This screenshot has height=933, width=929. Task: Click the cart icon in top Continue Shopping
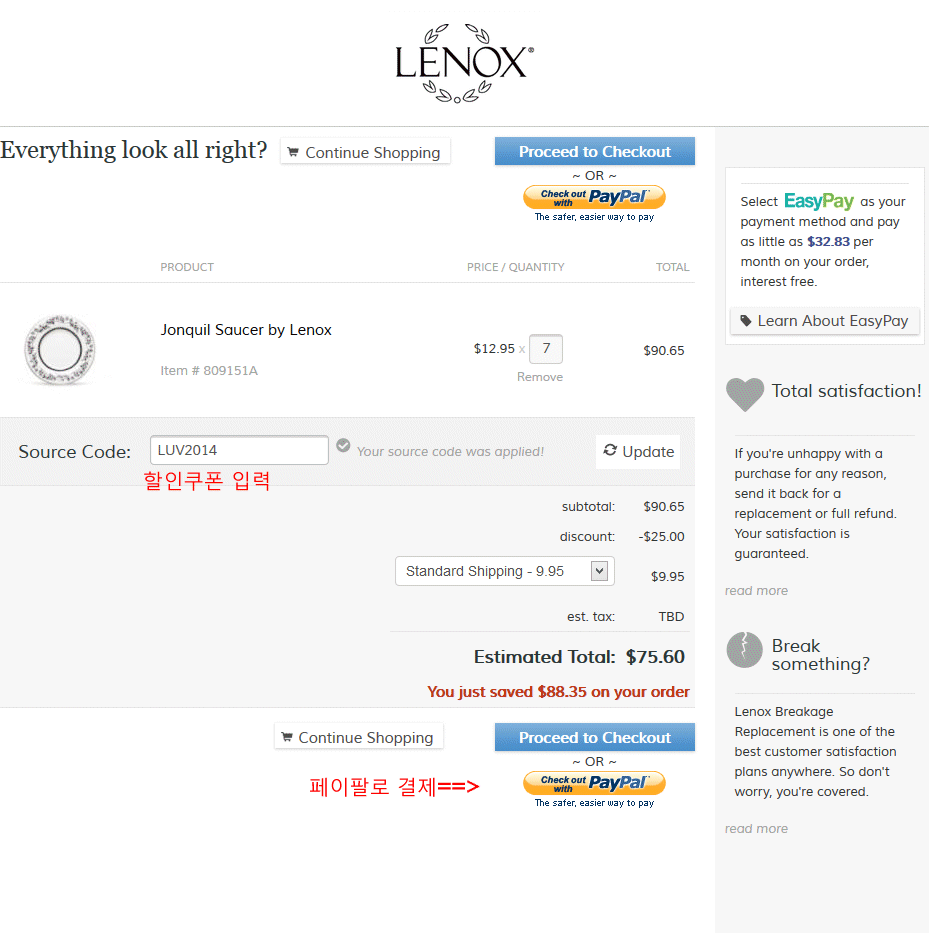tap(293, 153)
